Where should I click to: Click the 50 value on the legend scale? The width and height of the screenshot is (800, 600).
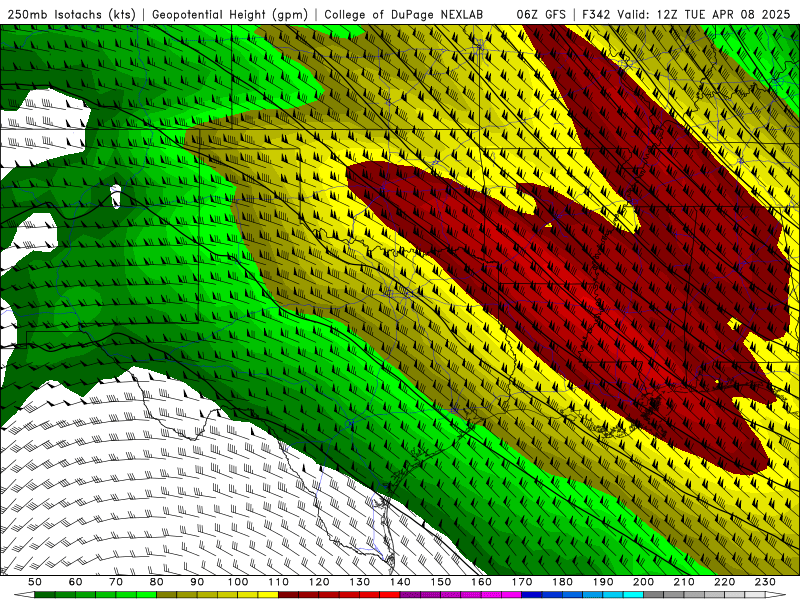(35, 582)
